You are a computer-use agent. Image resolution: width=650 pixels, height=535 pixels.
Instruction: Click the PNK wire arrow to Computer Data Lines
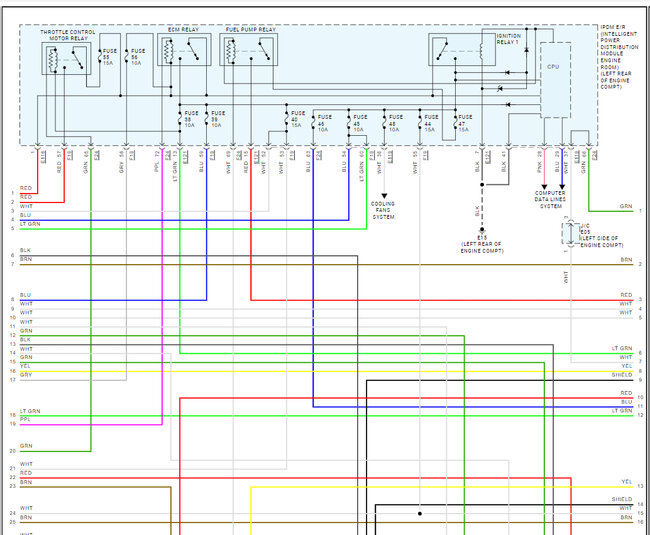pyautogui.click(x=544, y=187)
